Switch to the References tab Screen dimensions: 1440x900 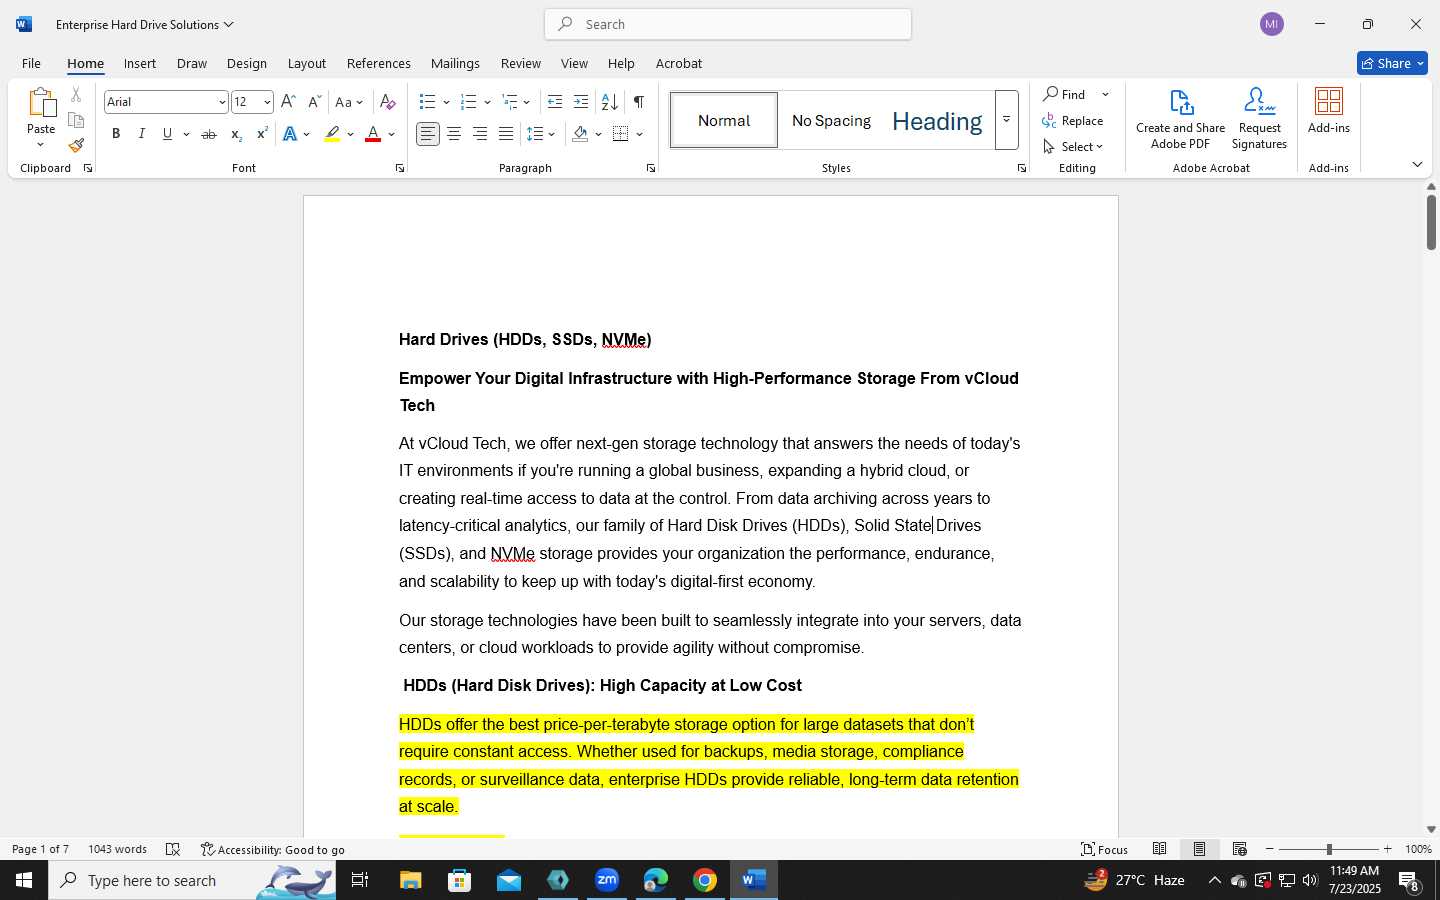tap(379, 63)
